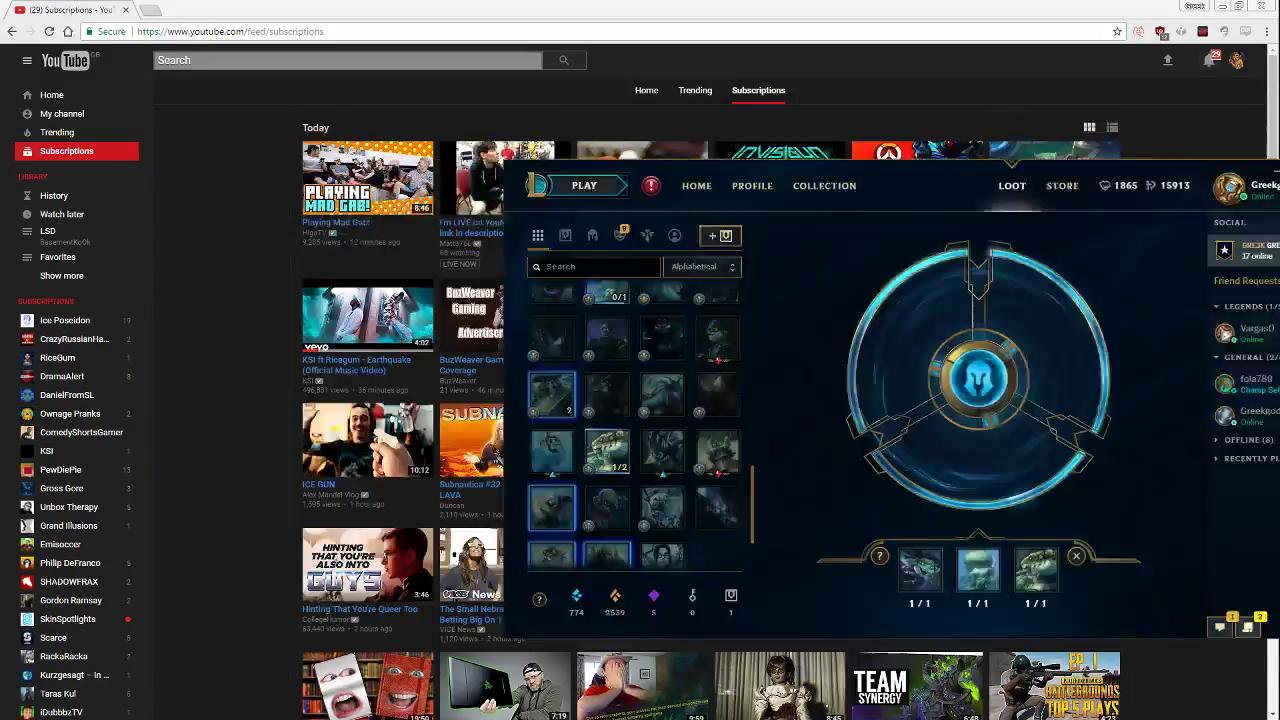Image resolution: width=1280 pixels, height=720 pixels.
Task: Click the YouTube logo
Action: [66, 61]
